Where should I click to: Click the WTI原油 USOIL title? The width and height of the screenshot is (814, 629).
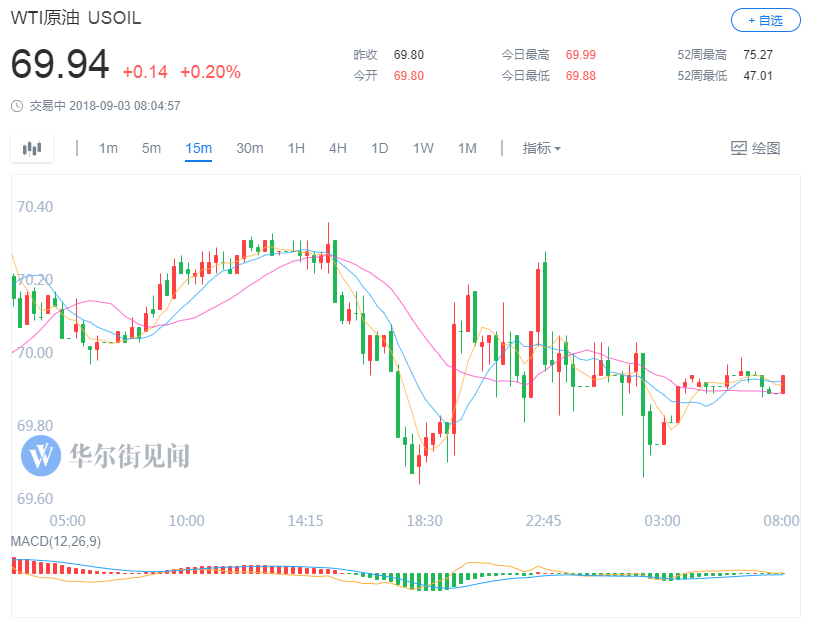[76, 18]
